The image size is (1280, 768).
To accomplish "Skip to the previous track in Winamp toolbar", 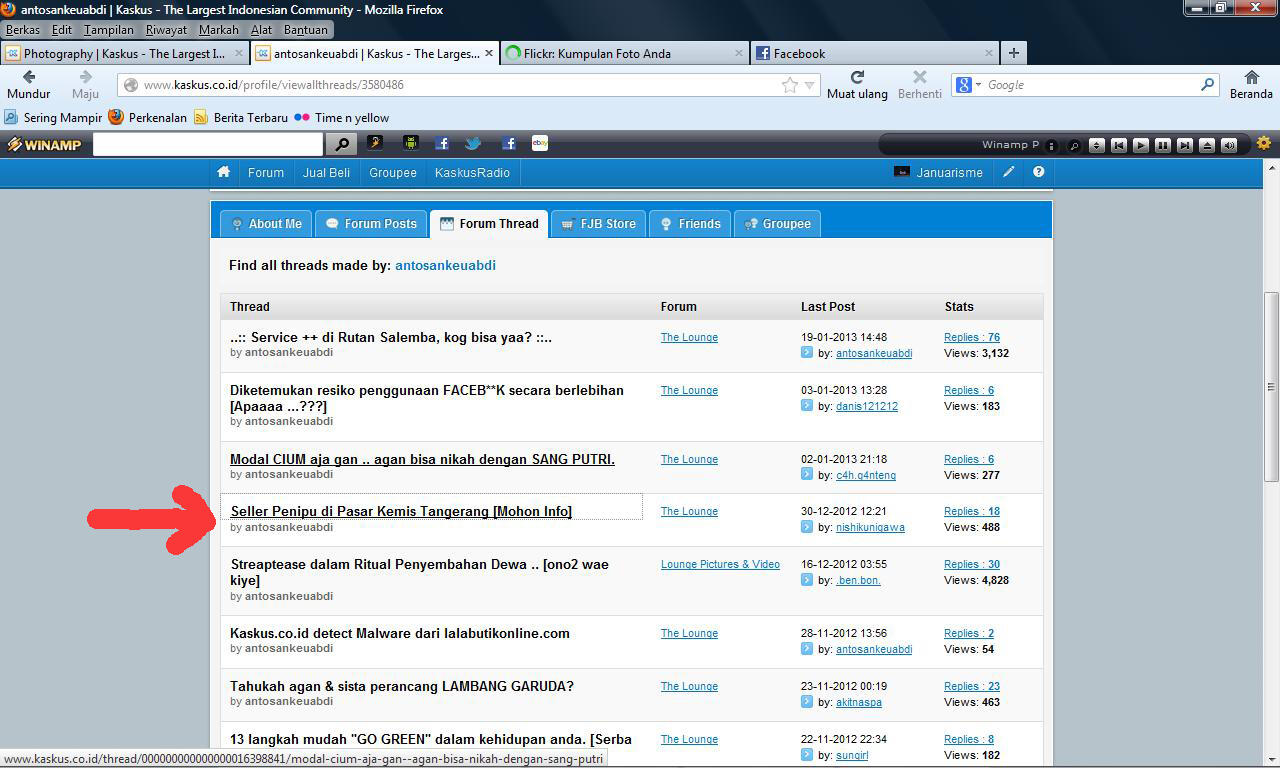I will (1119, 145).
